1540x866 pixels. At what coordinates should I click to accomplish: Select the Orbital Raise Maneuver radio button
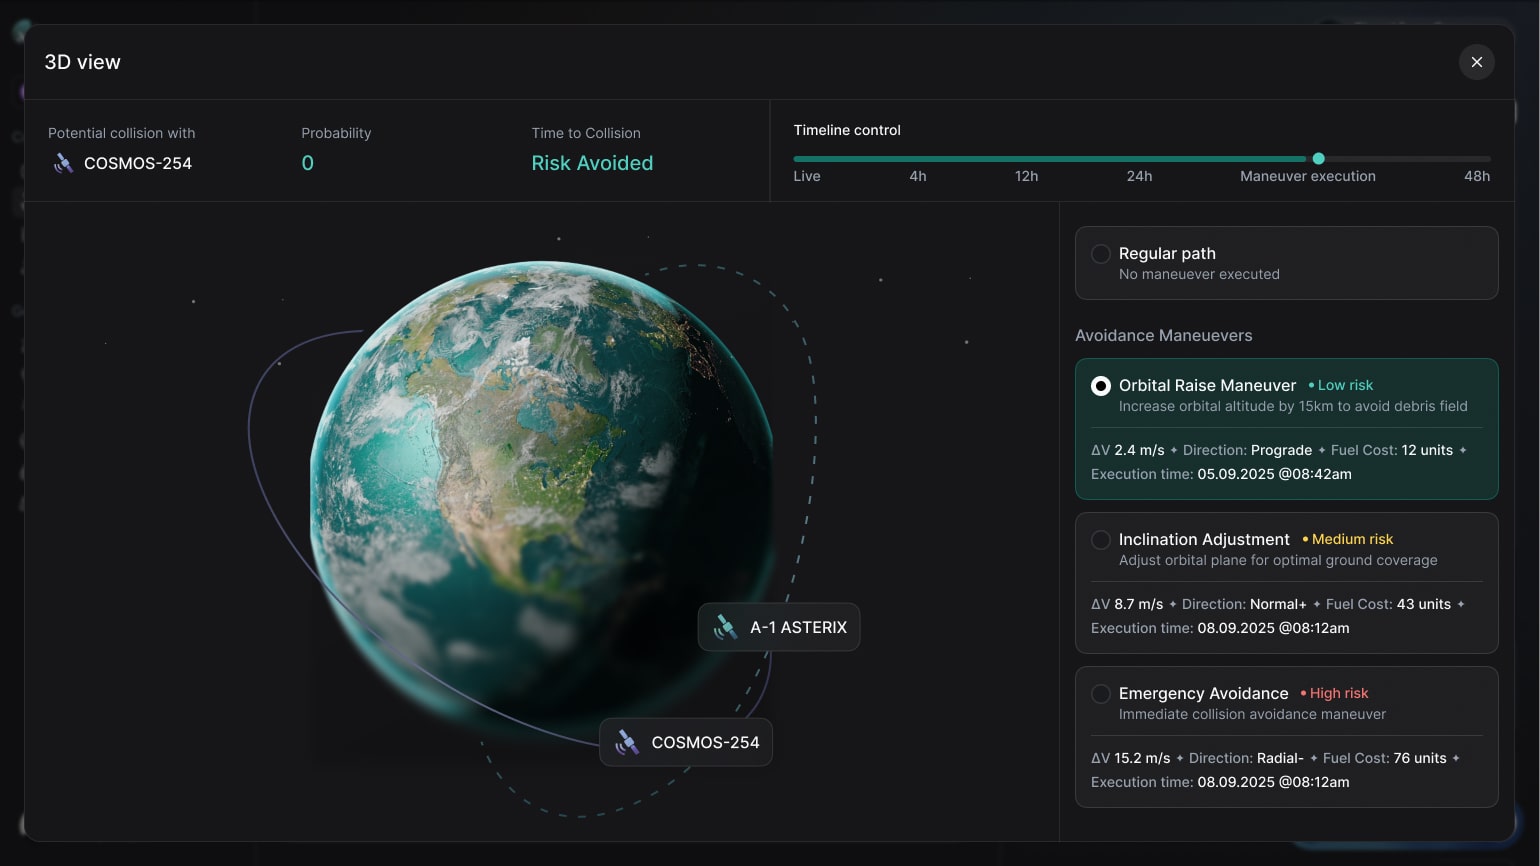[1101, 385]
